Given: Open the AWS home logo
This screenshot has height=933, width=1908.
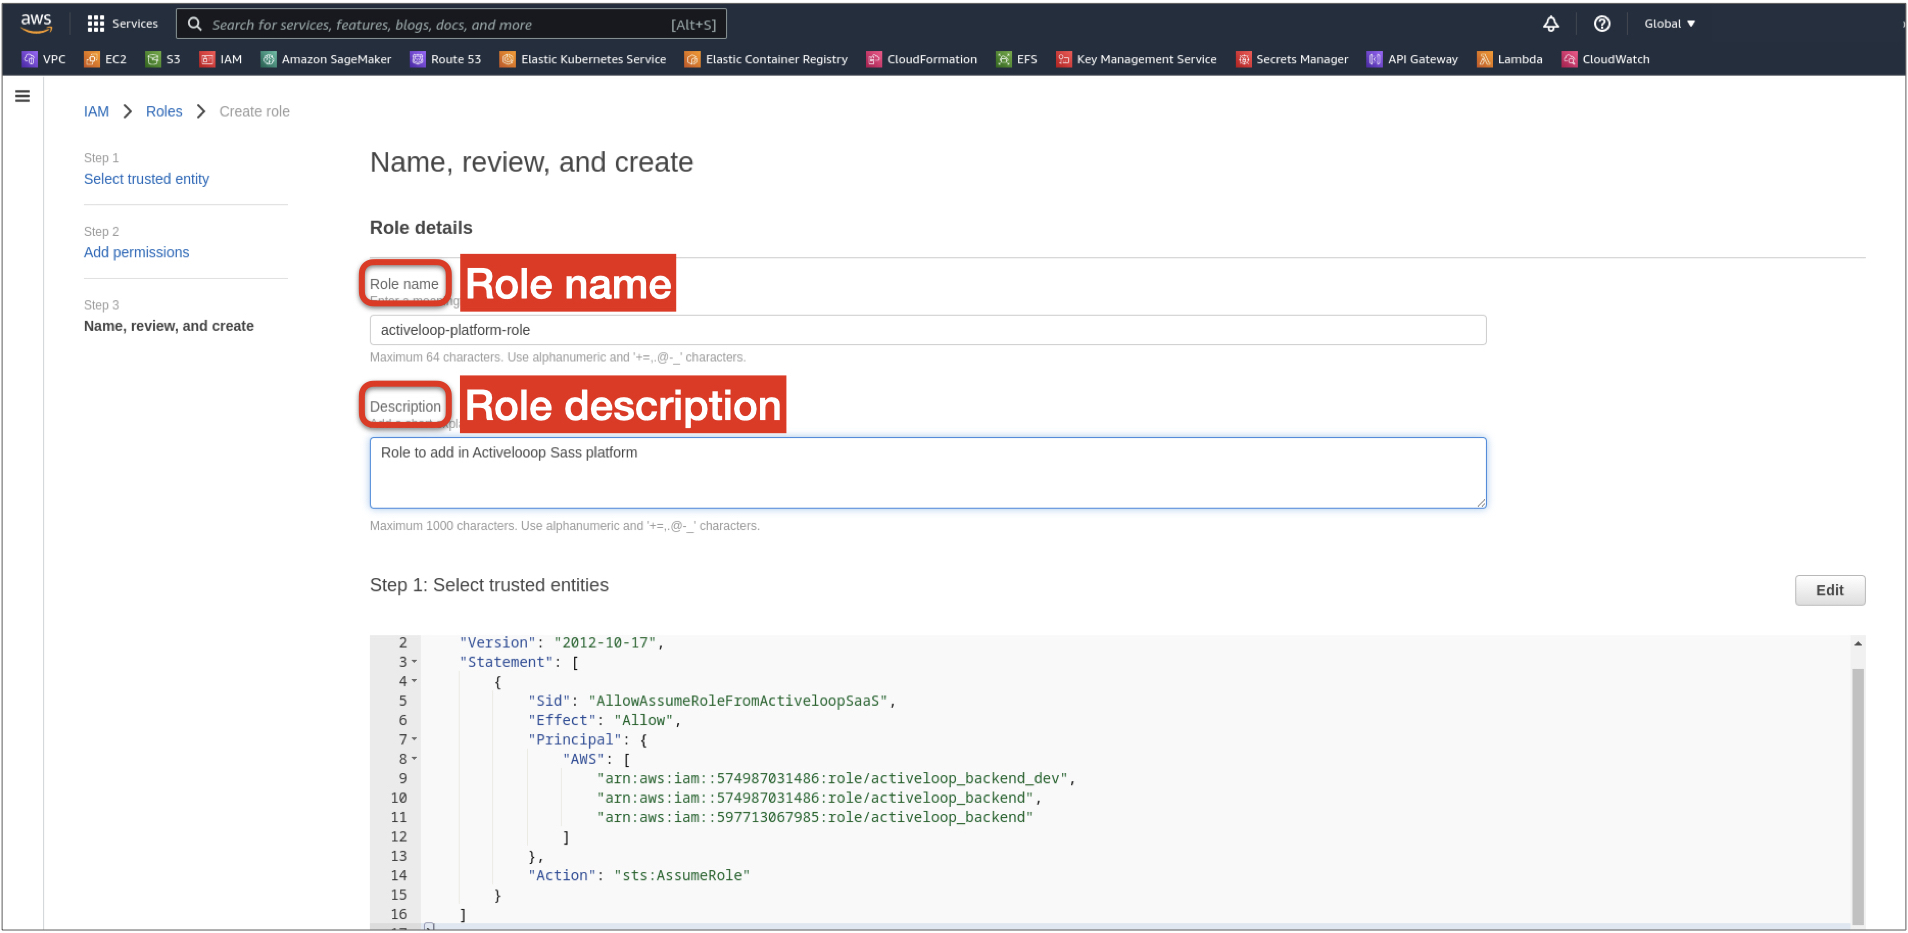Looking at the screenshot, I should coord(36,23).
